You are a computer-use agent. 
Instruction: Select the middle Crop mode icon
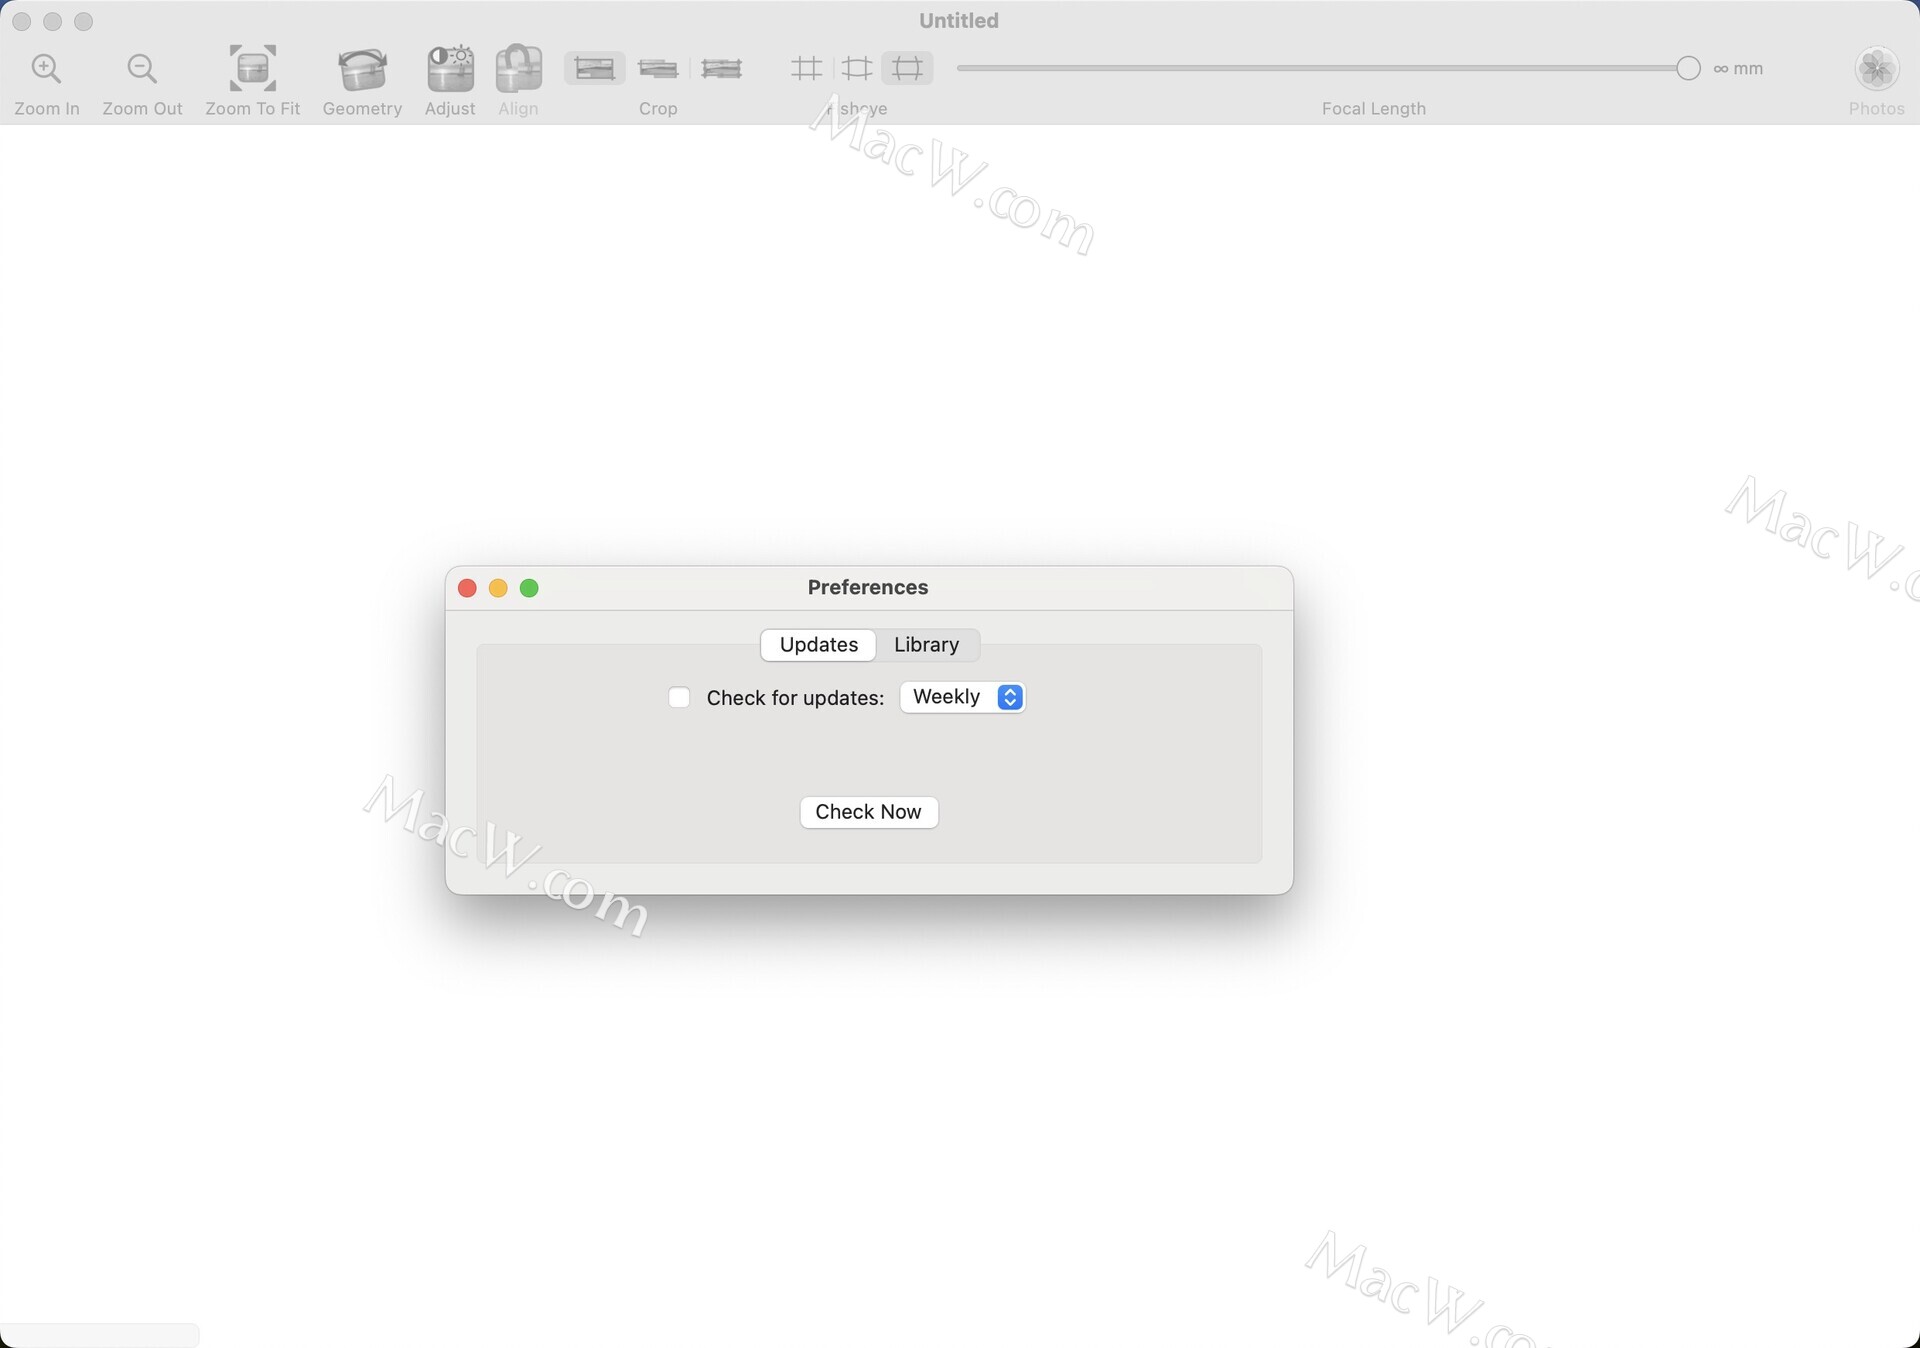658,68
